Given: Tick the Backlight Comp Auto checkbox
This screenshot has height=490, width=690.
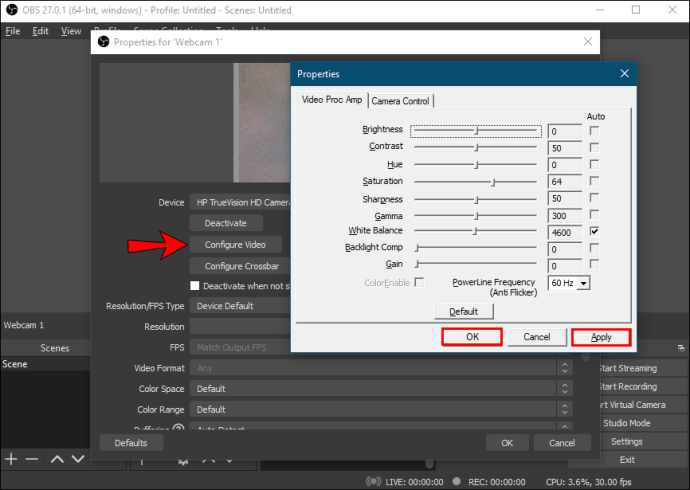Looking at the screenshot, I should 594,248.
